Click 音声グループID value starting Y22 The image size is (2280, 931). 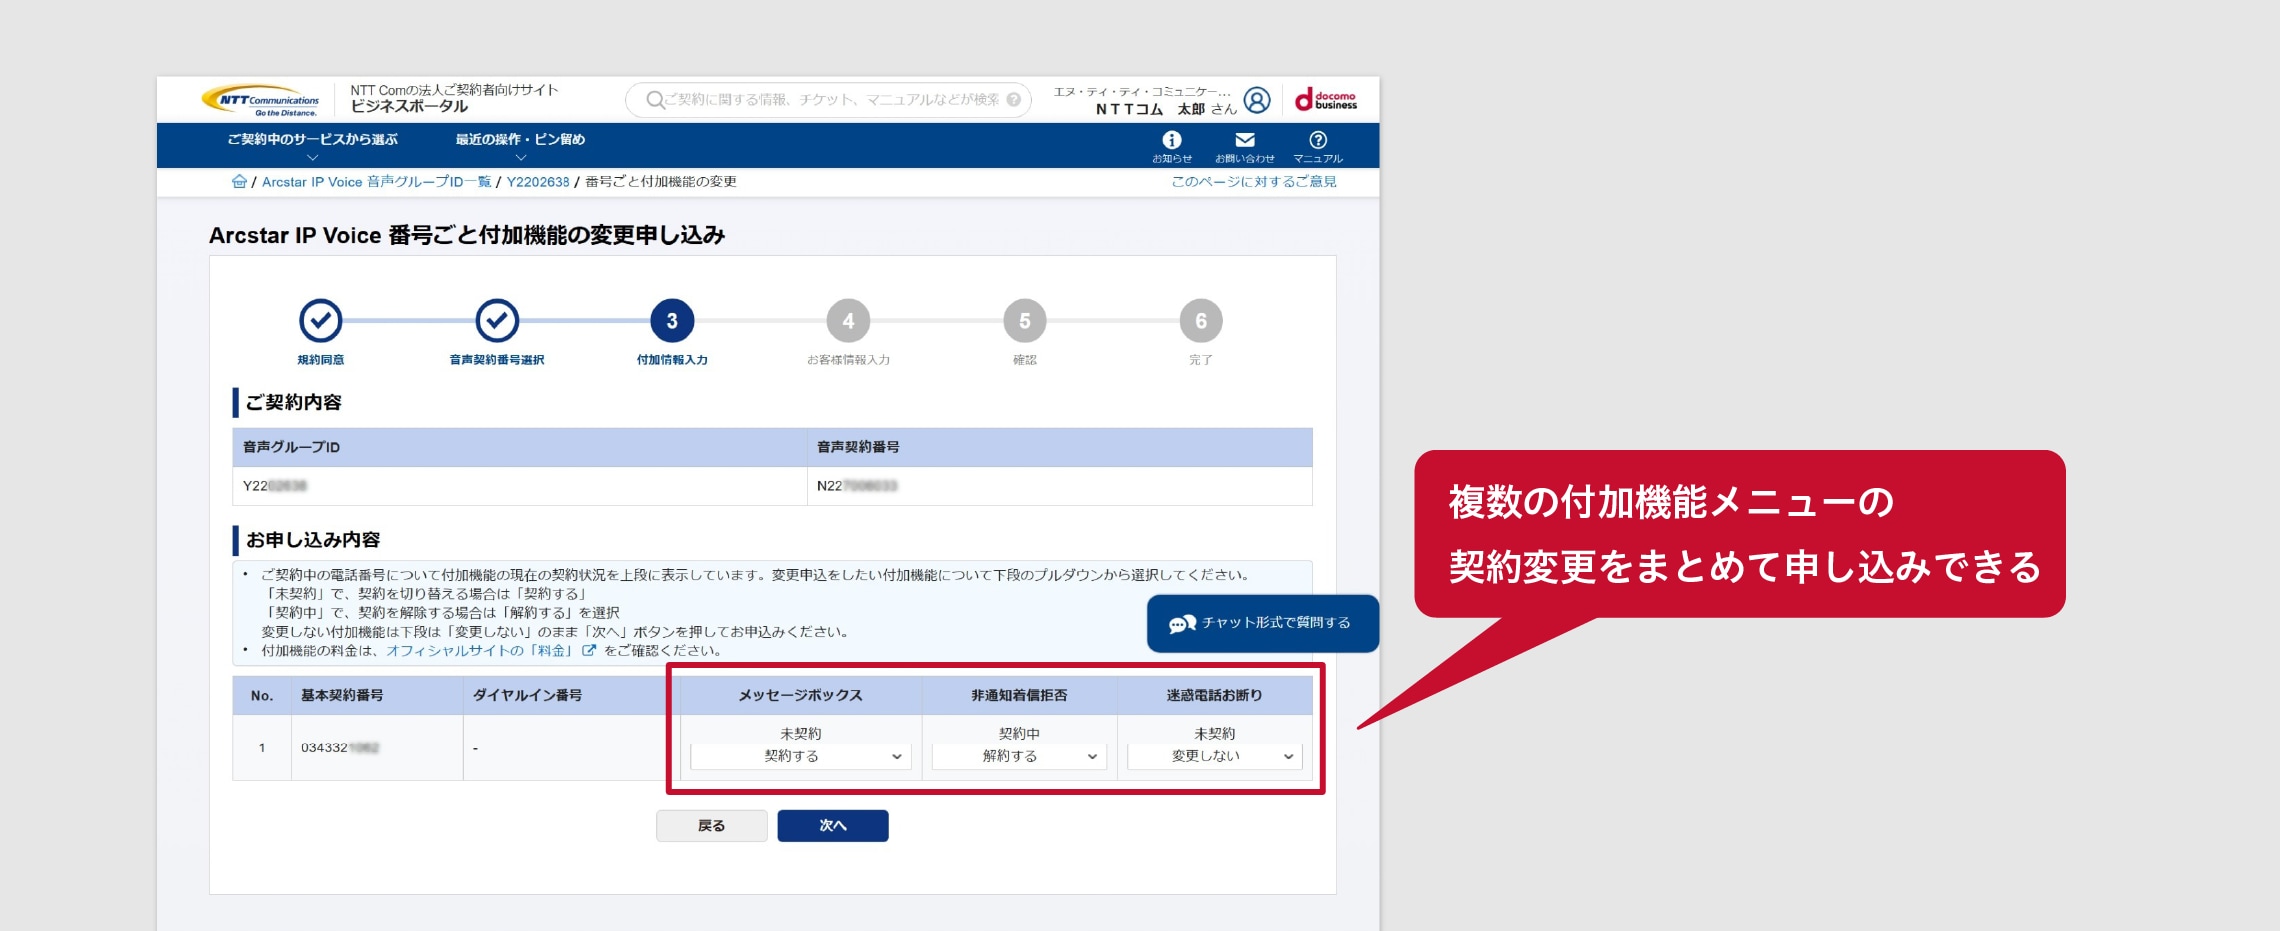point(275,486)
